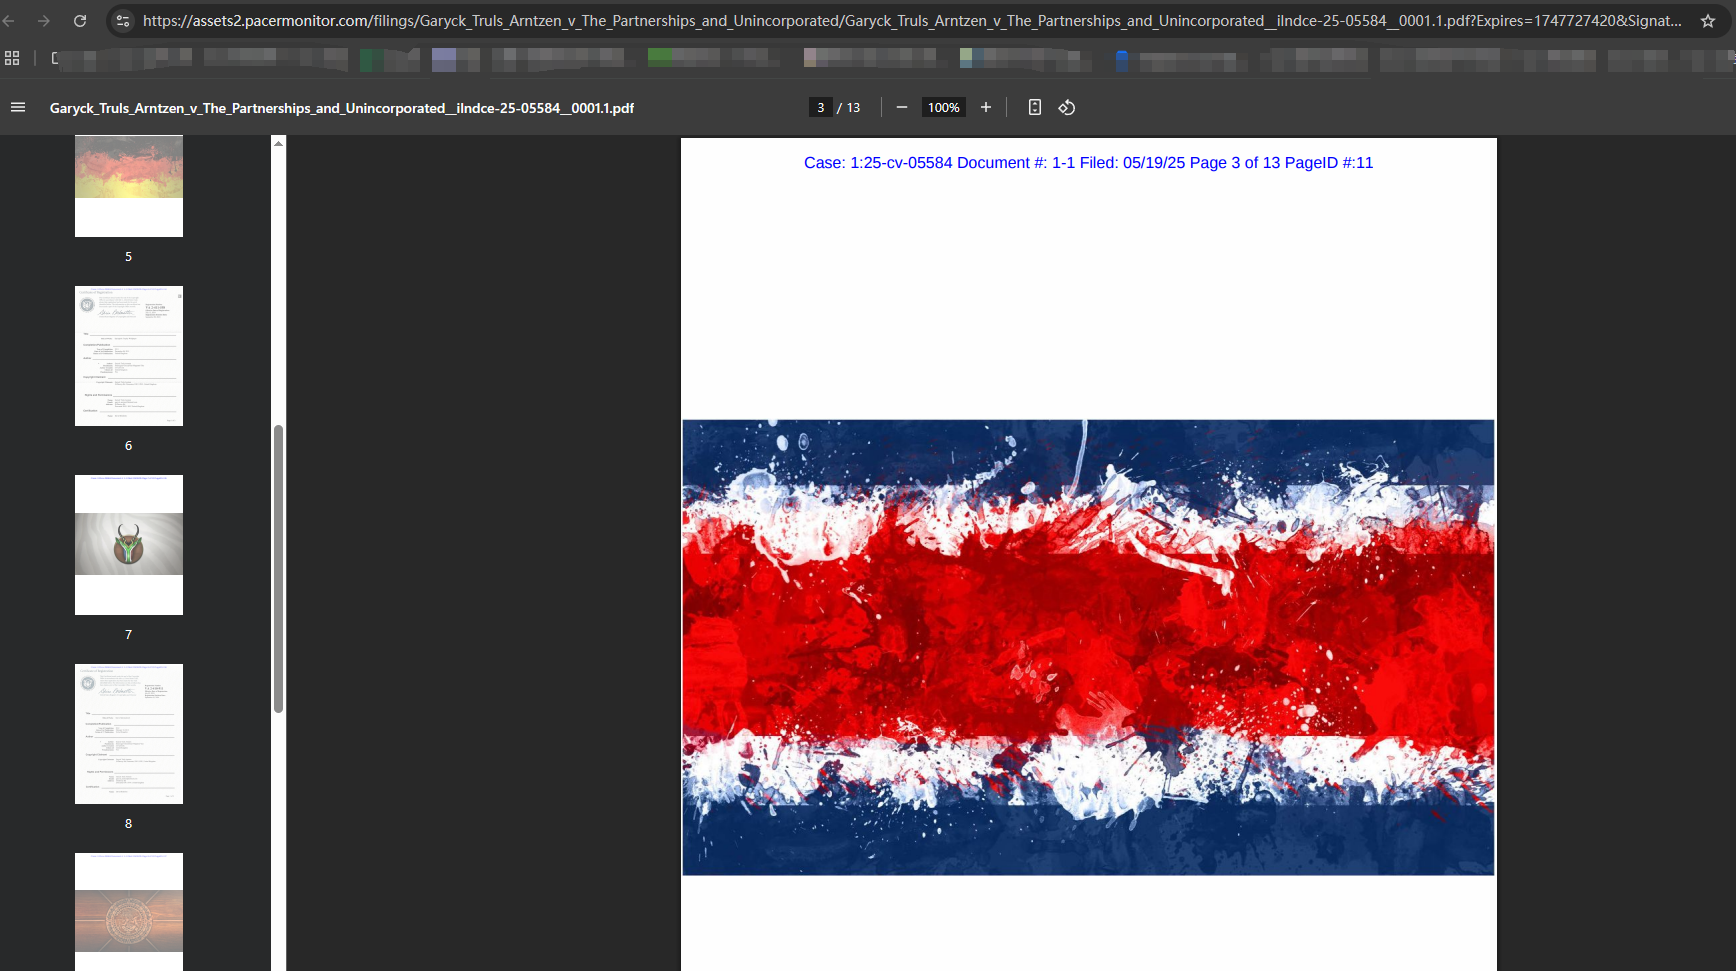1736x971 pixels.
Task: Click the zoom in plus button
Action: [x=985, y=107]
